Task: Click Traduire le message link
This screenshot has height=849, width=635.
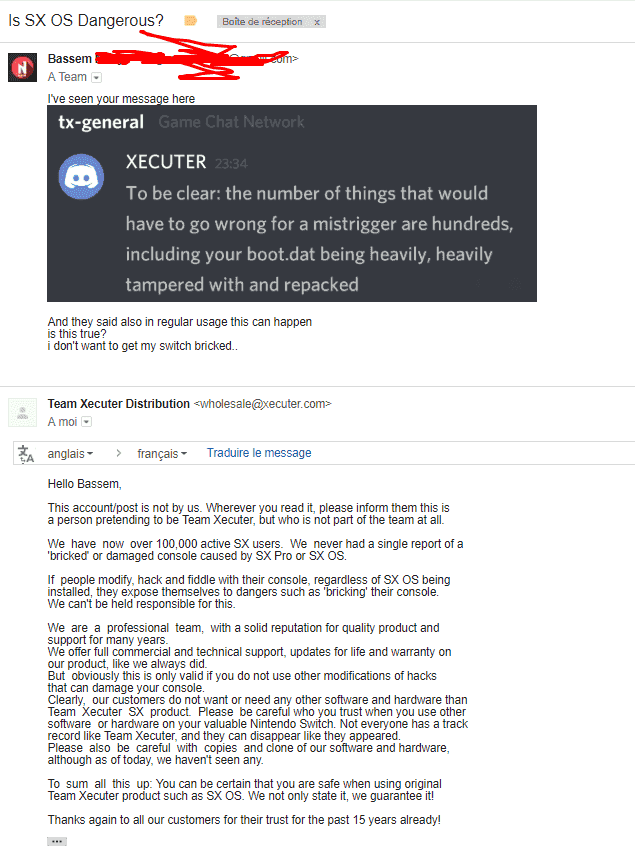Action: tap(259, 453)
